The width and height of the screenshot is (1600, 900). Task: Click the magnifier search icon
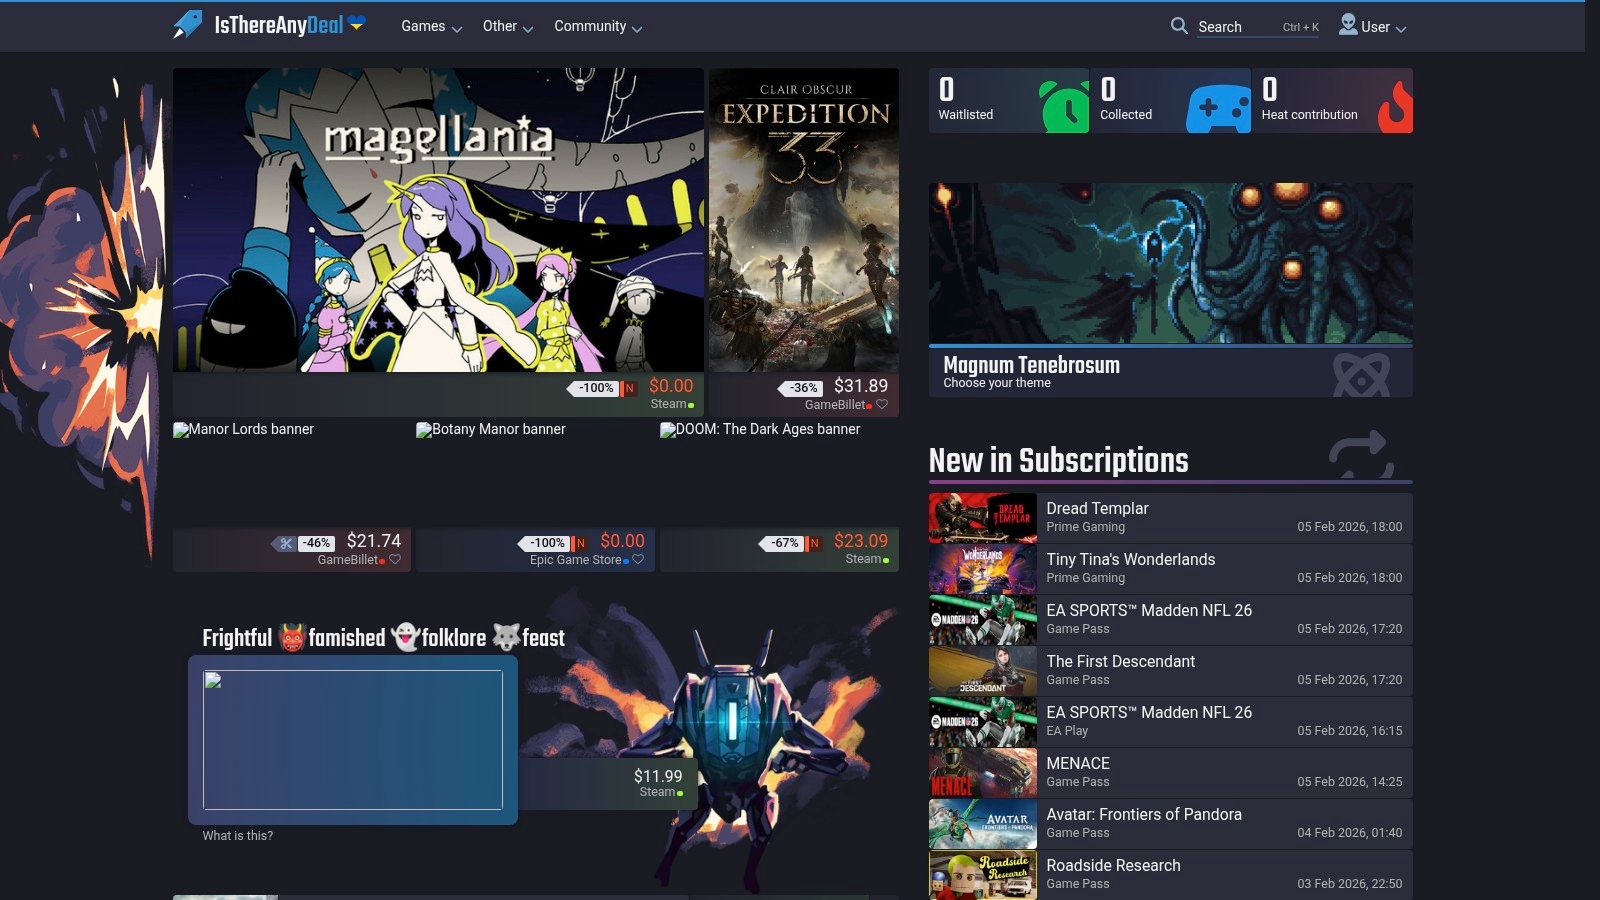tap(1179, 26)
